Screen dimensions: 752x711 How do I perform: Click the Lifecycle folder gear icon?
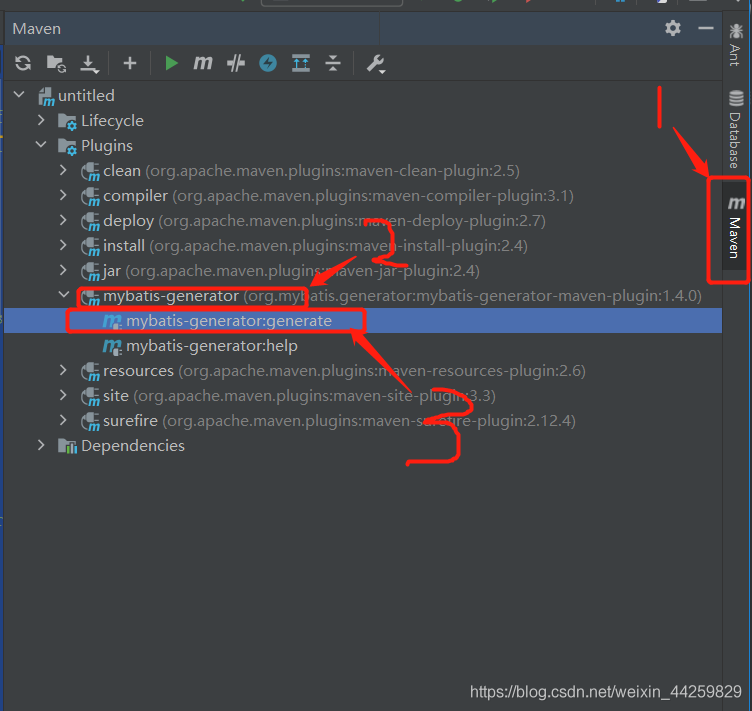coord(67,121)
